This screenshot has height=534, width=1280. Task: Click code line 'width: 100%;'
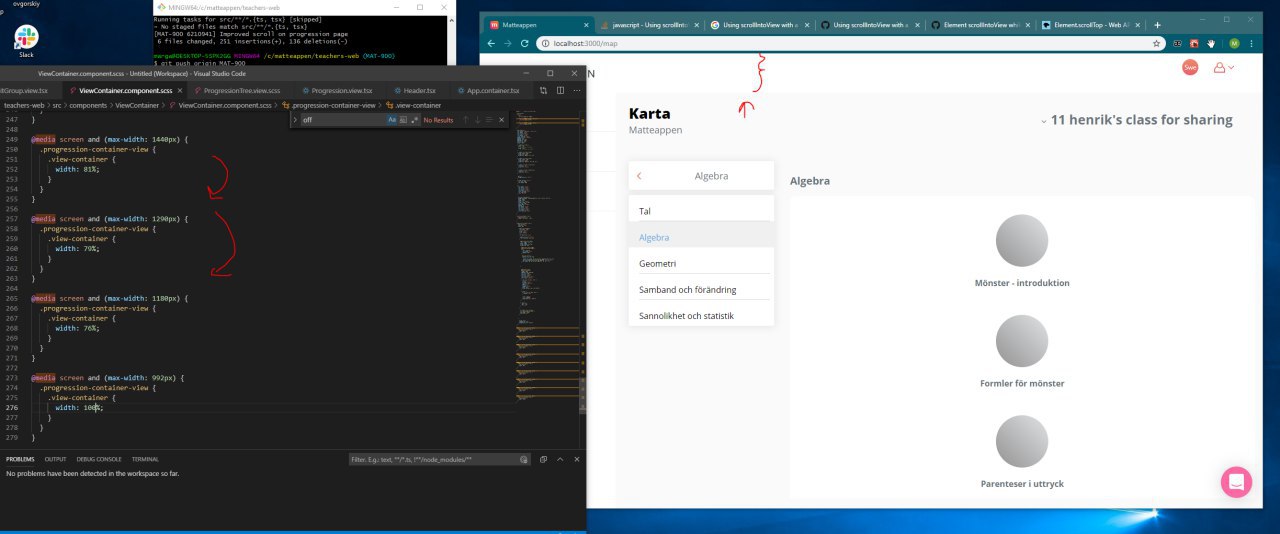coord(78,407)
